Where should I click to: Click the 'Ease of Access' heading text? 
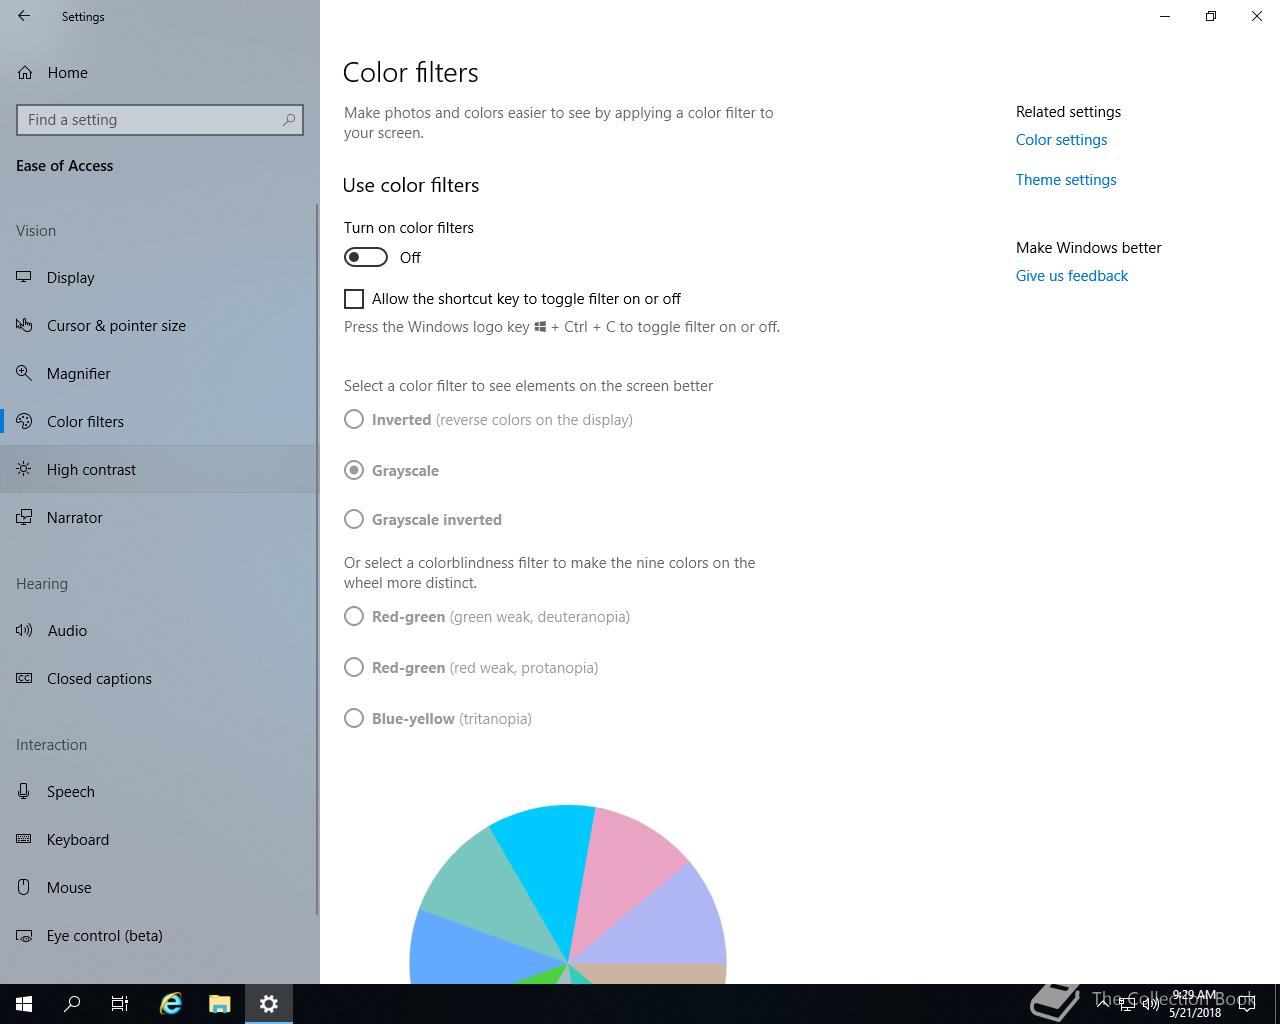pos(65,166)
